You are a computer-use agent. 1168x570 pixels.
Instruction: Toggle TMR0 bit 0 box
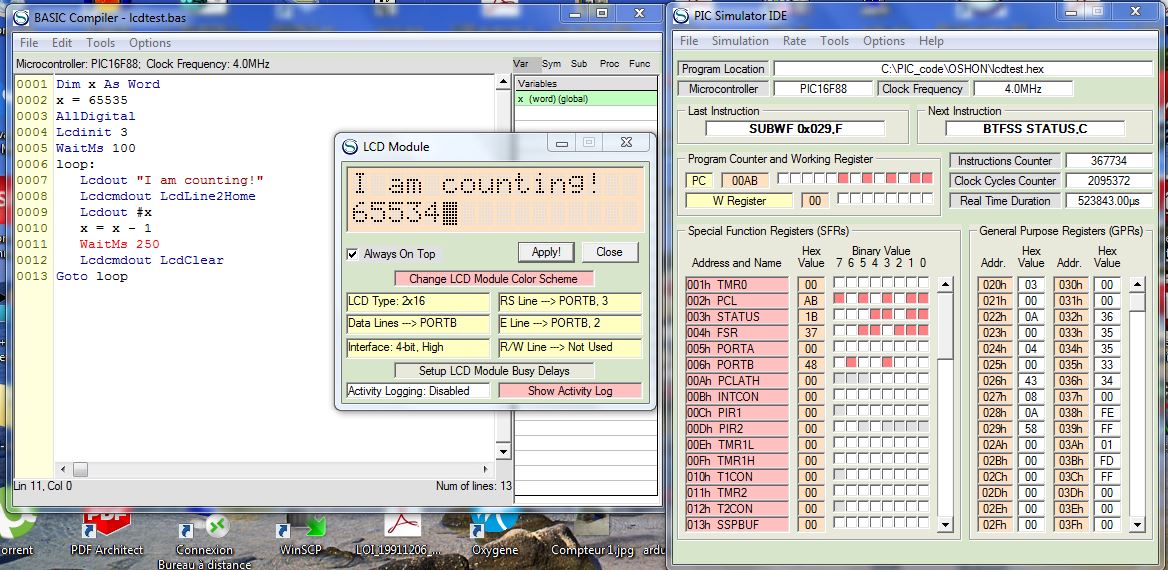pos(924,282)
